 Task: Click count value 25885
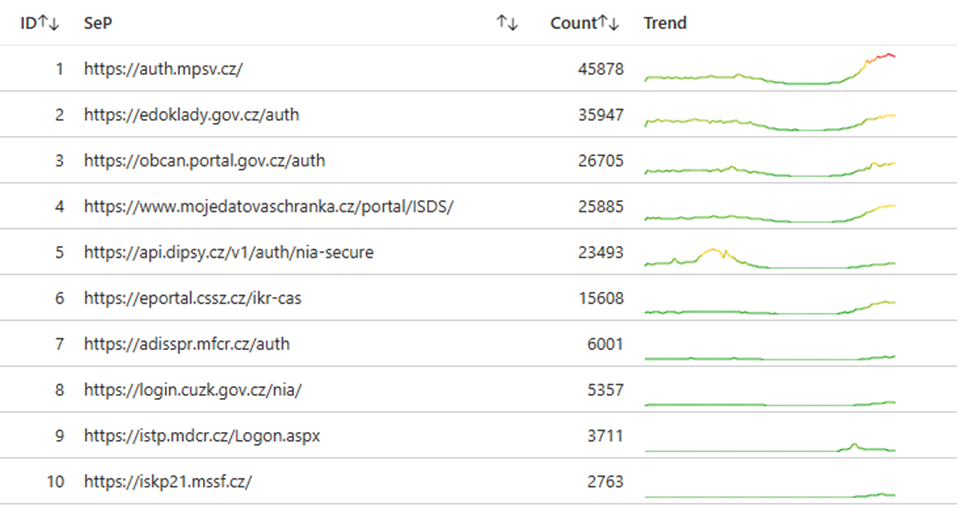tap(601, 206)
